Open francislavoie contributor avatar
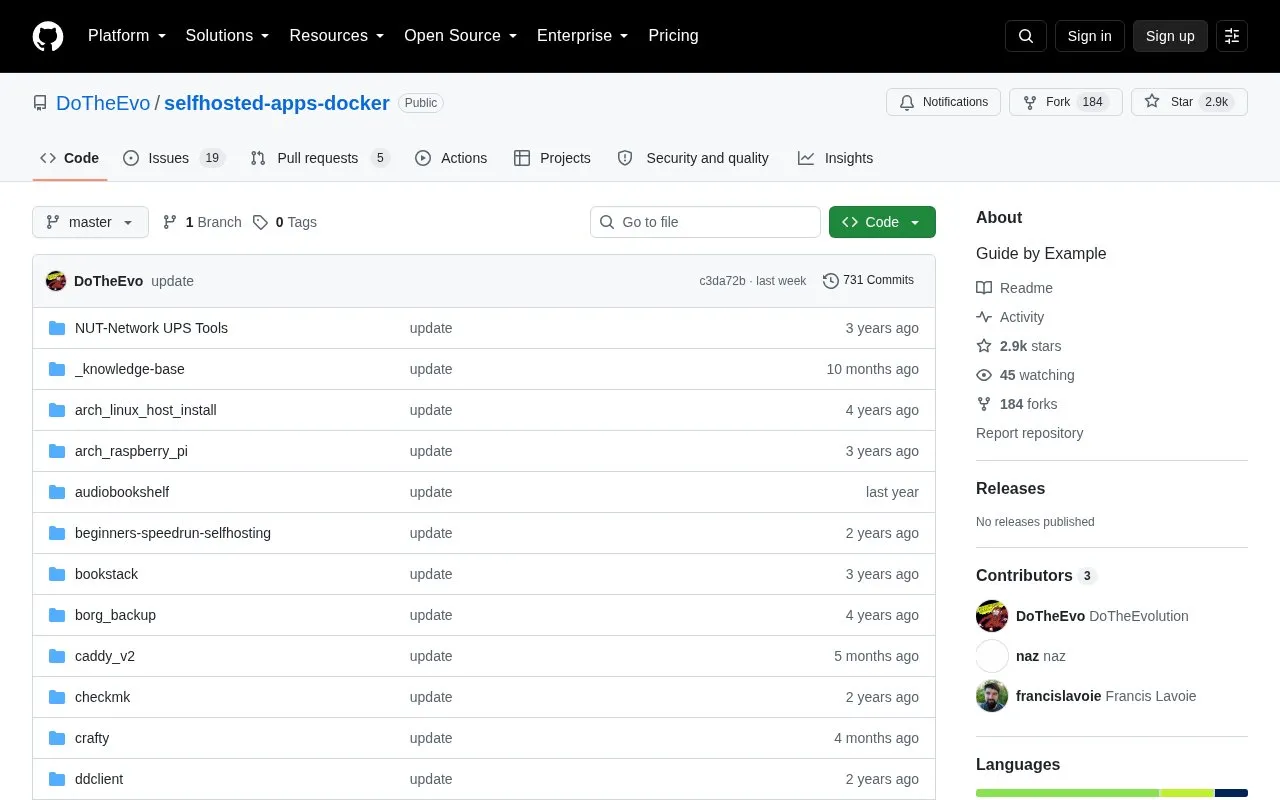The height and width of the screenshot is (800, 1280). (992, 696)
